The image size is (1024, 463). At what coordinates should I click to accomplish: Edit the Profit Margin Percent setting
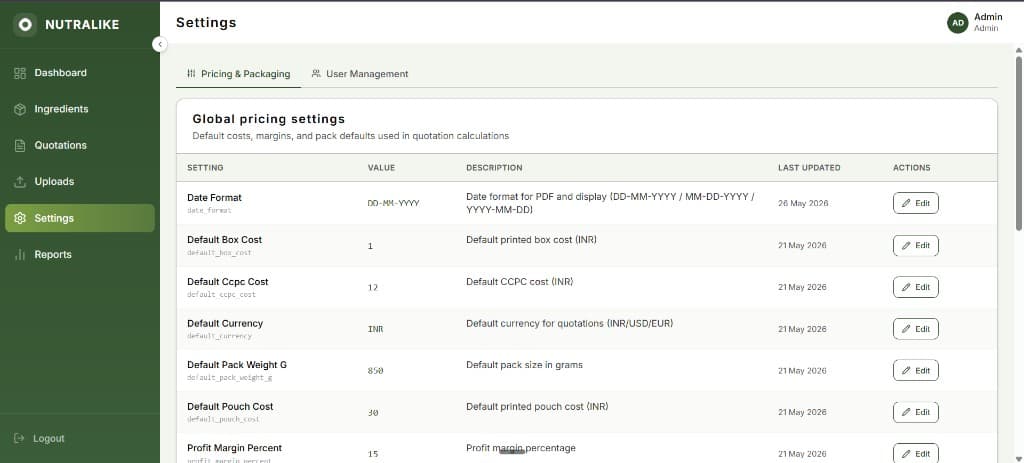916,453
